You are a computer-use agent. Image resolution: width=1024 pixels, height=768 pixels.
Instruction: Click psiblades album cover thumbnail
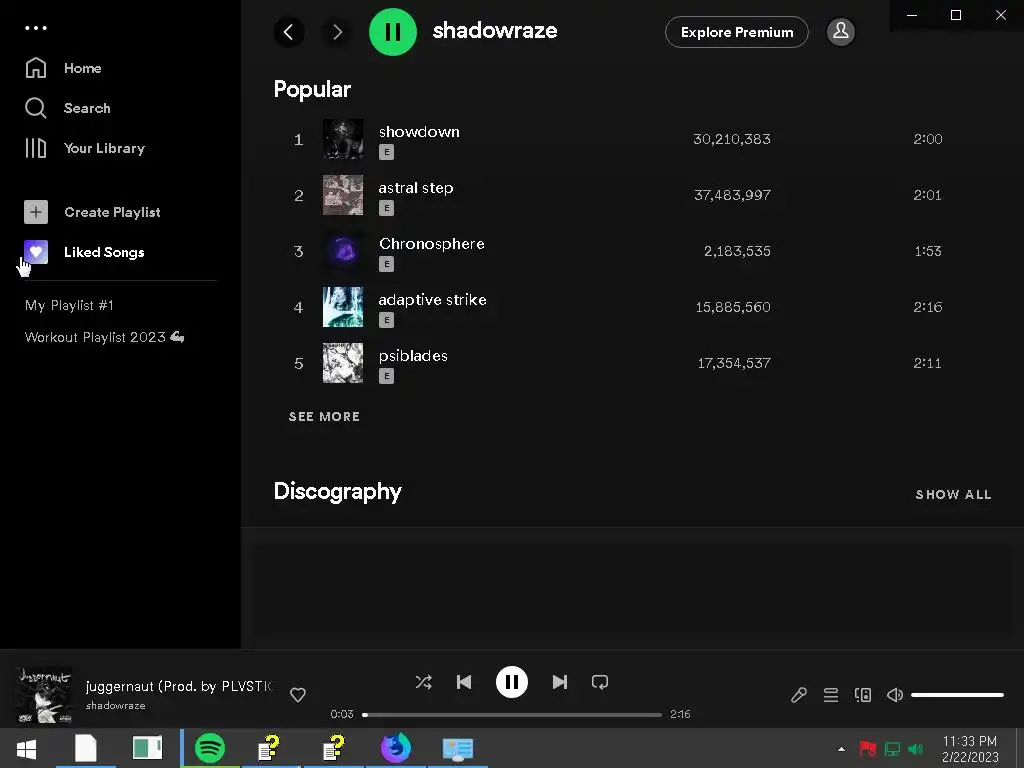pyautogui.click(x=343, y=363)
